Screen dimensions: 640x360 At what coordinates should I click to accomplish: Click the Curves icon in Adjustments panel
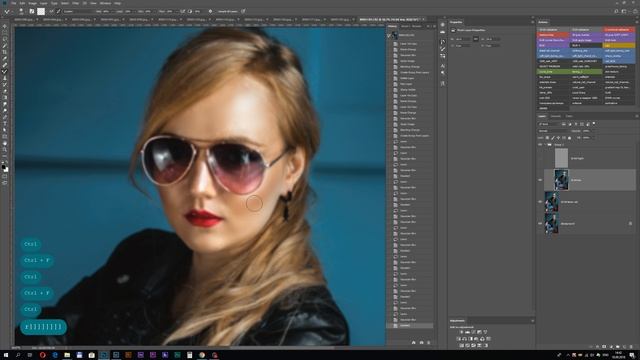(473, 332)
